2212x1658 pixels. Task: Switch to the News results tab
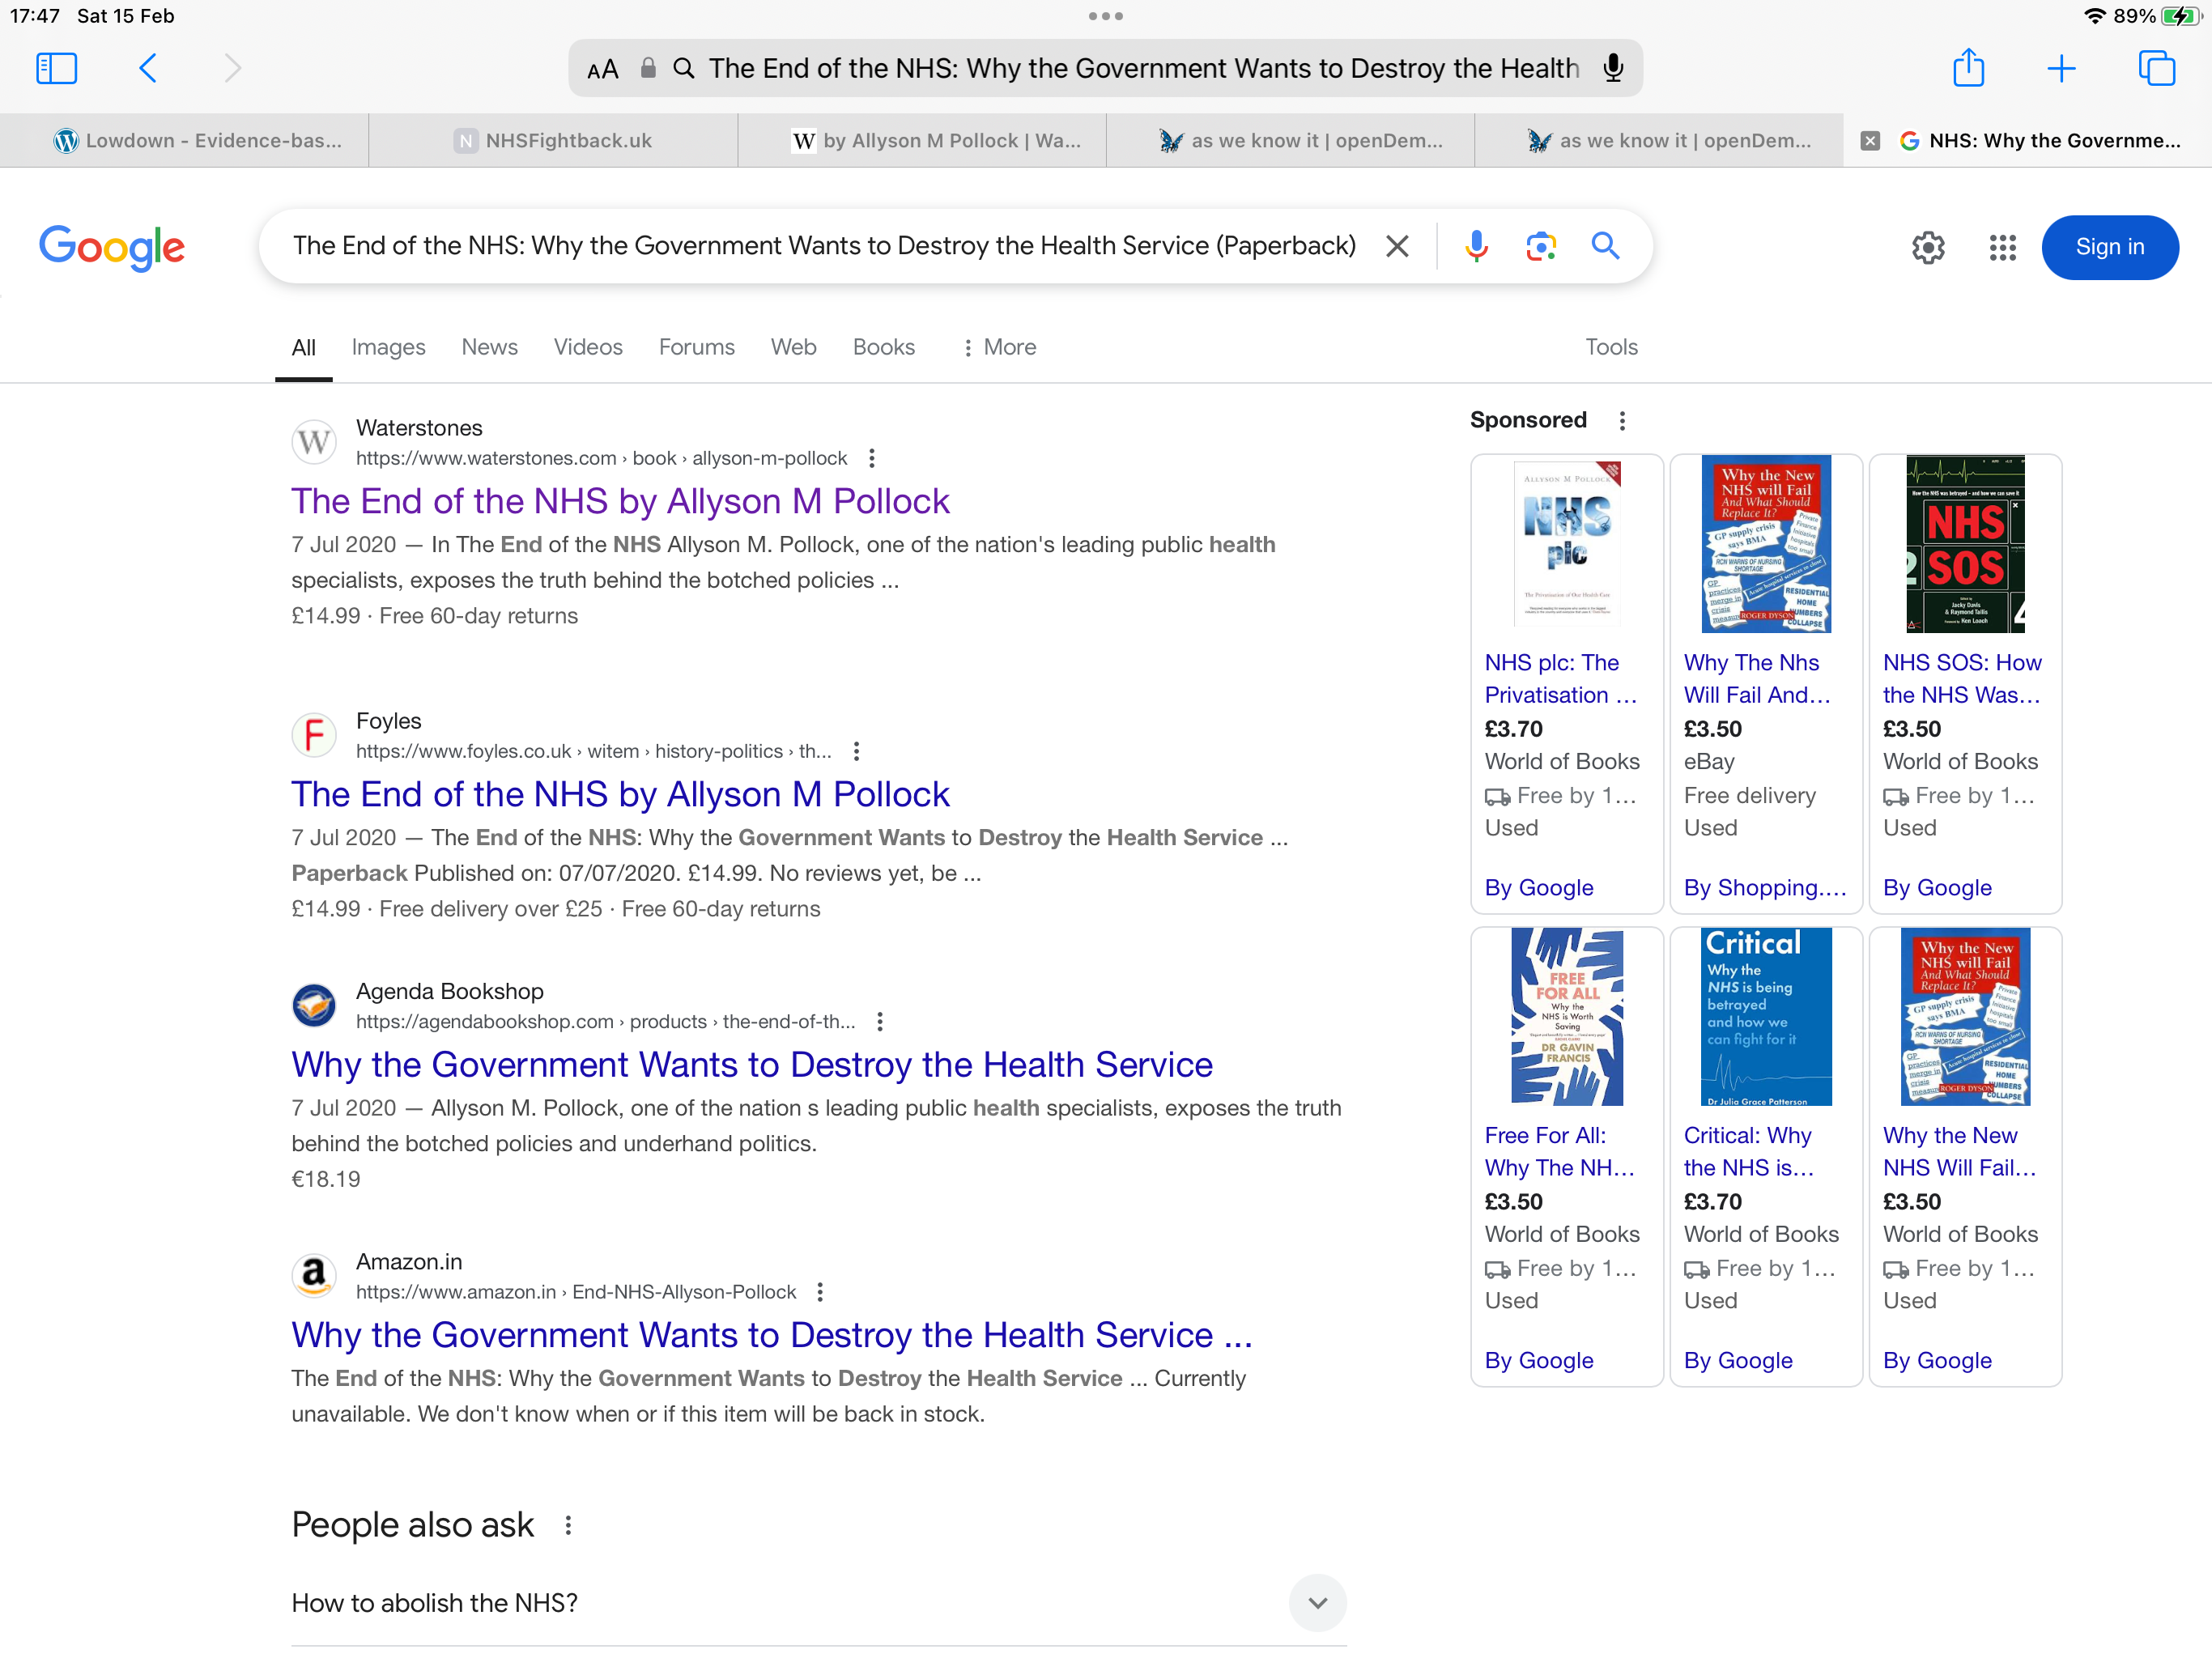click(x=489, y=347)
